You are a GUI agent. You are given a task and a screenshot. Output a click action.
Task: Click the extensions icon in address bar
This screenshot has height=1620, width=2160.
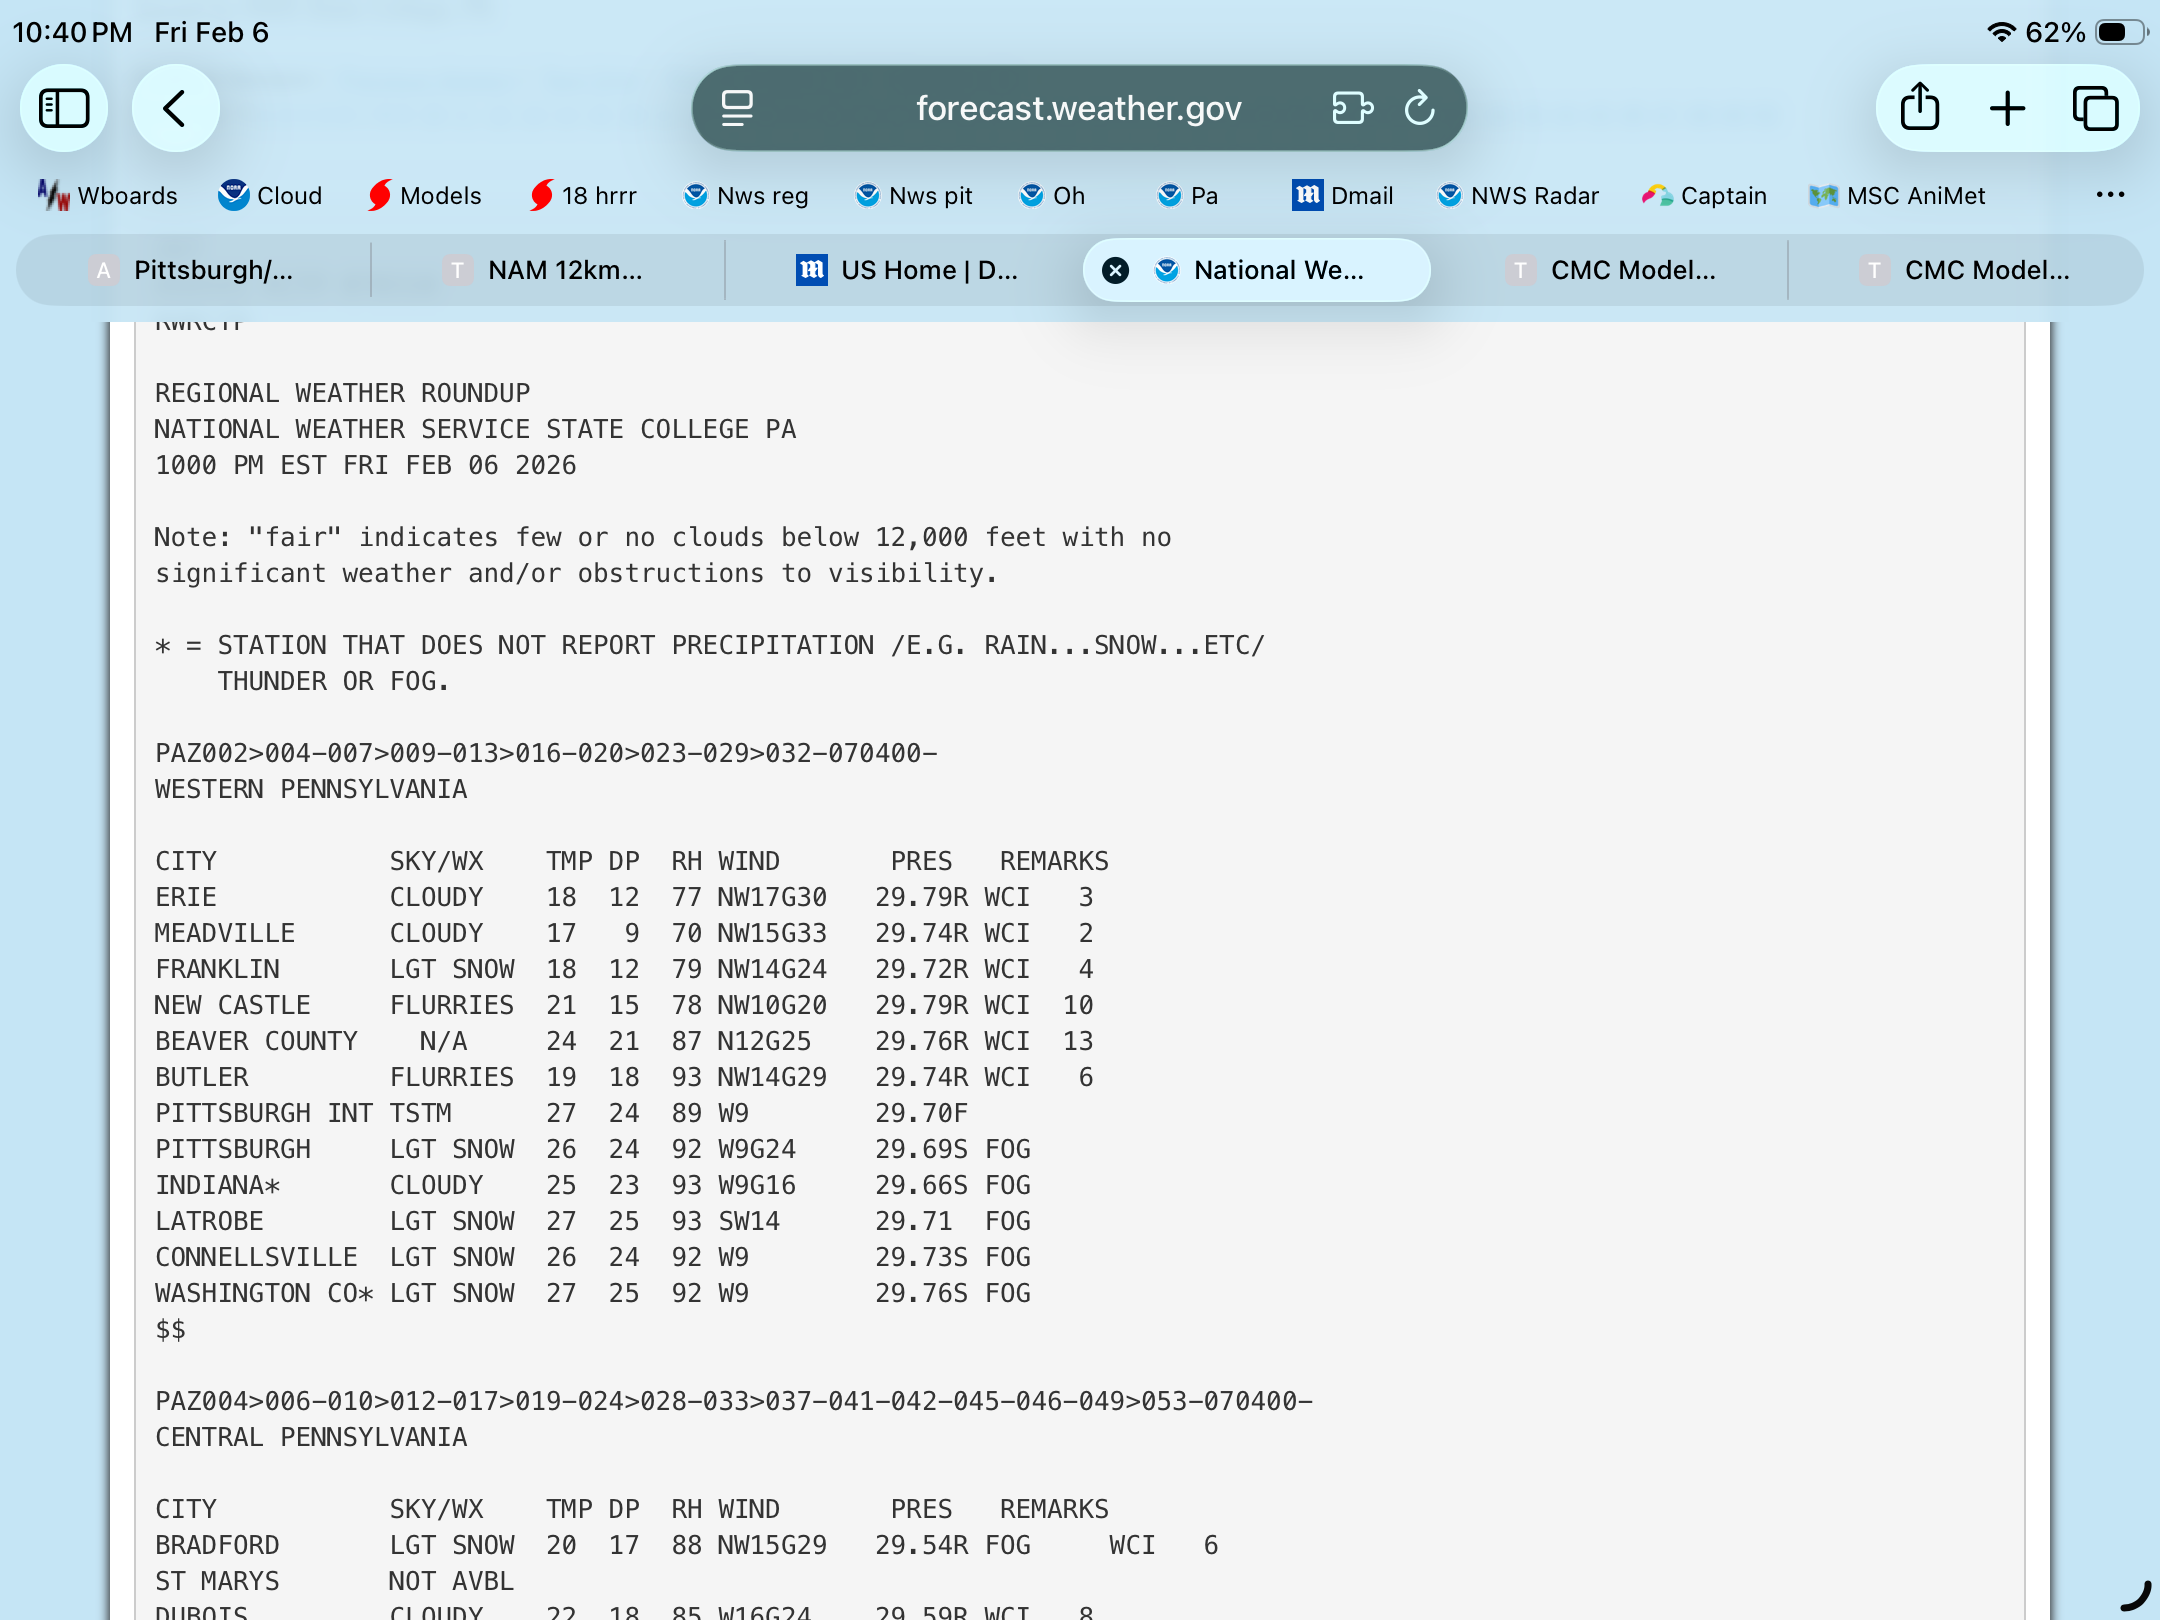1352,108
